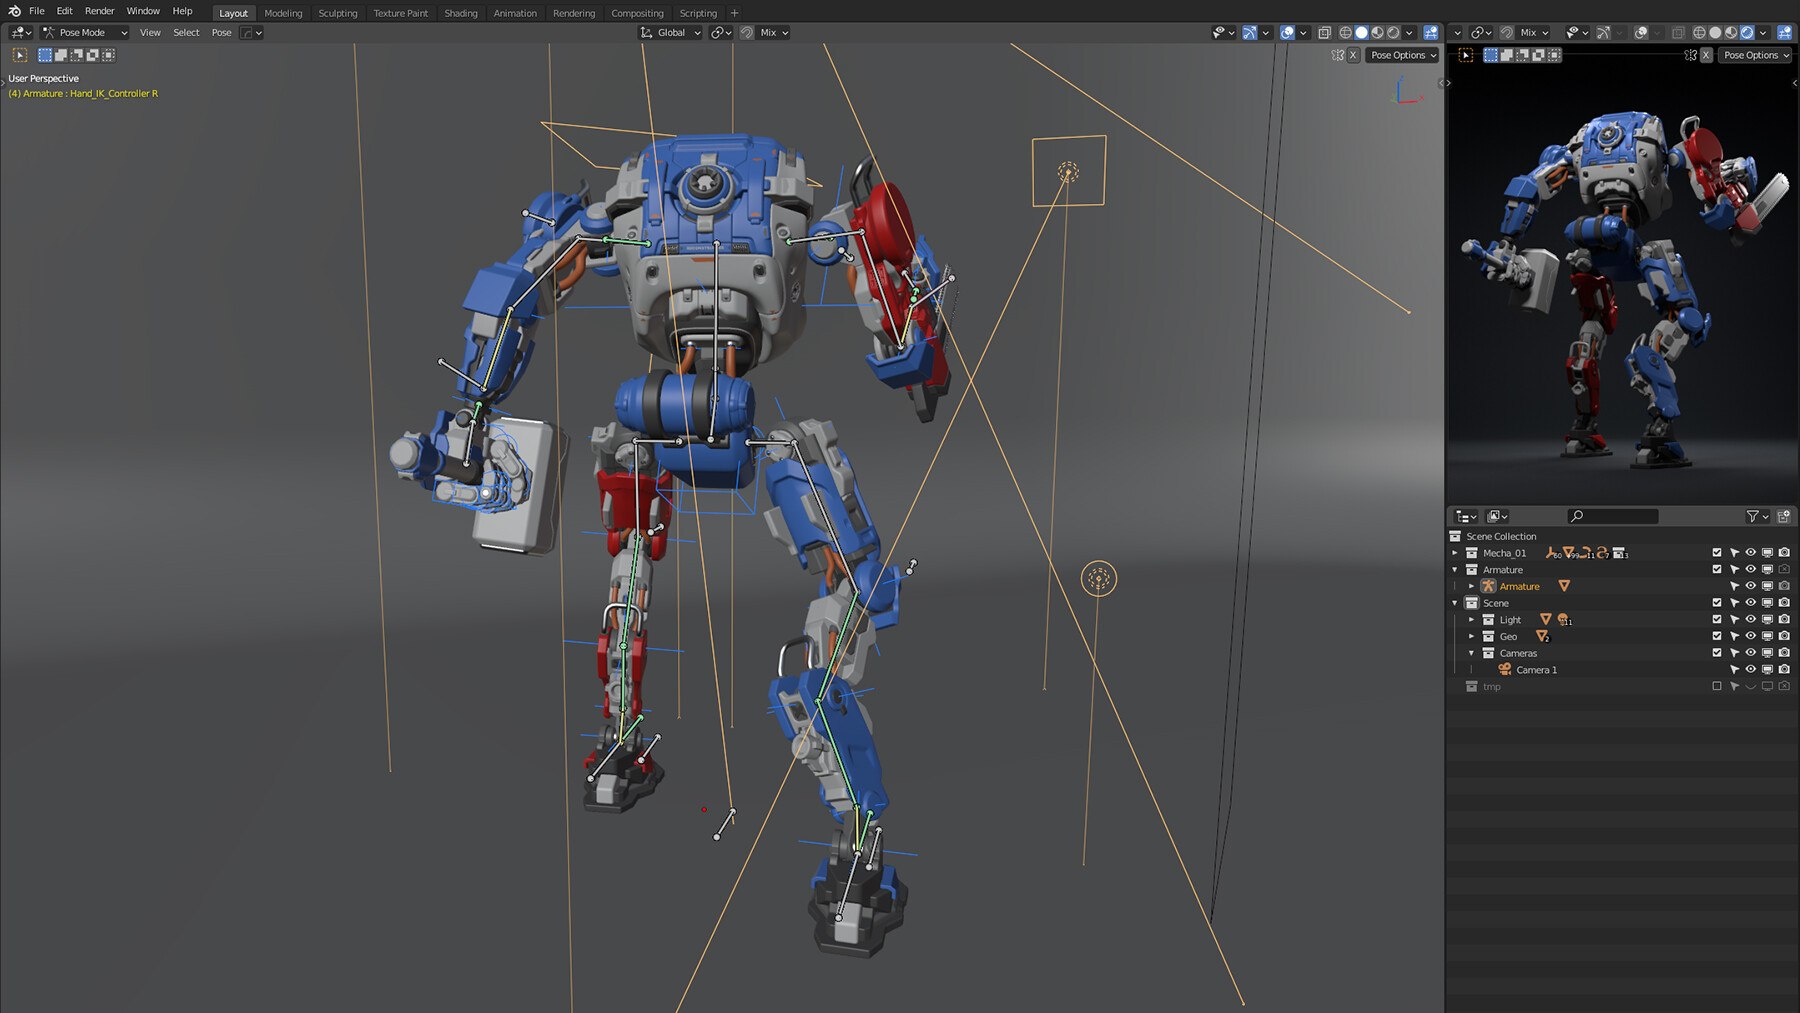The height and width of the screenshot is (1013, 1800).
Task: Enable the tmp collection checkbox
Action: [x=1716, y=687]
